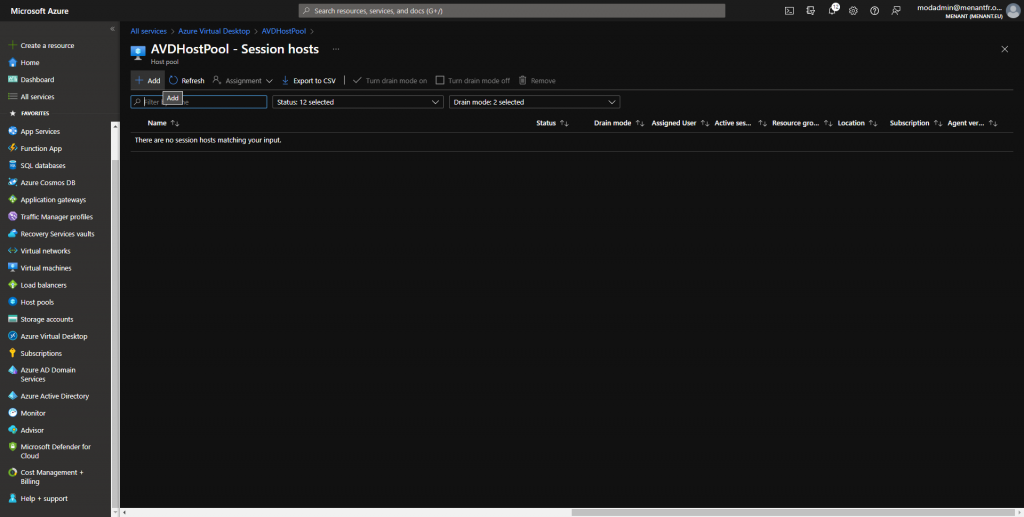Click the Export to CSV download icon

tap(285, 80)
